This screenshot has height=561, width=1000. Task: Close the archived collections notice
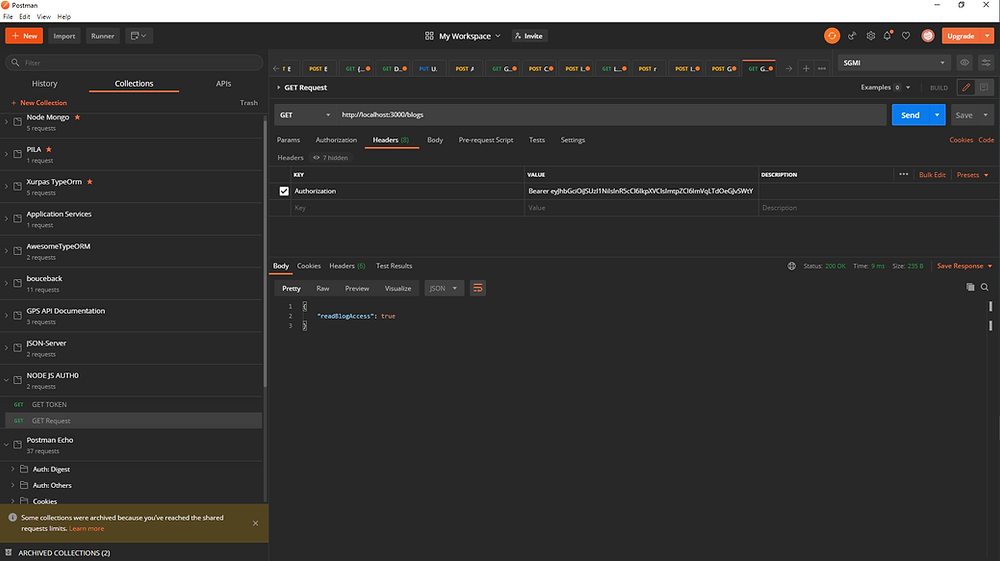256,523
